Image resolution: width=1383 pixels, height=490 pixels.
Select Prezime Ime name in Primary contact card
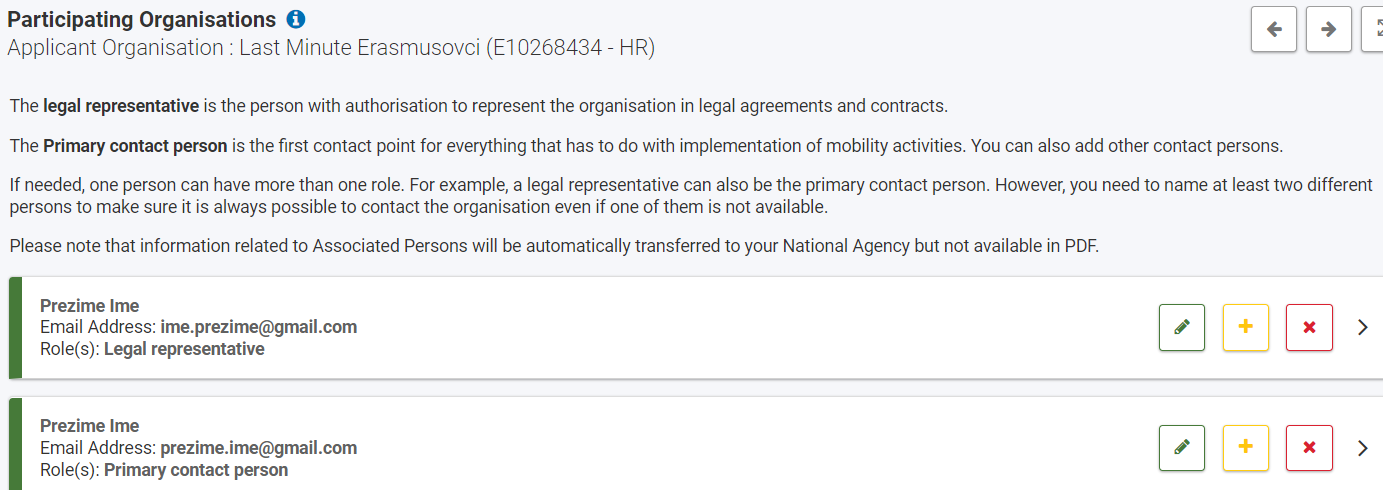pyautogui.click(x=89, y=426)
